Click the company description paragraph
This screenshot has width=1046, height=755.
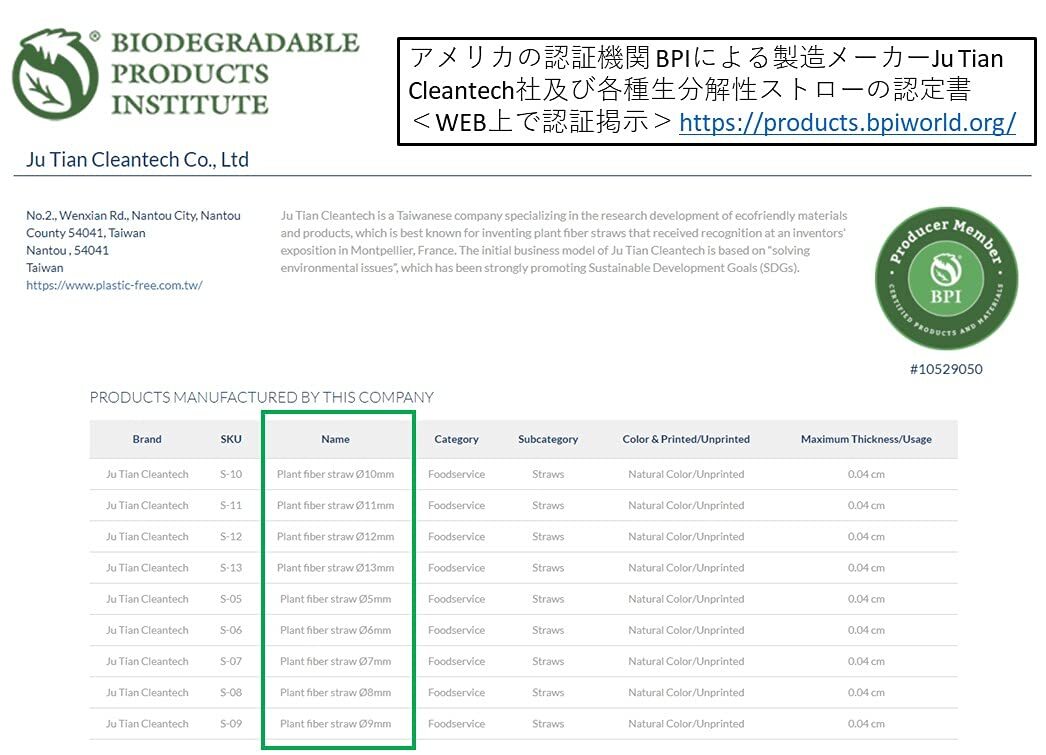tap(564, 241)
